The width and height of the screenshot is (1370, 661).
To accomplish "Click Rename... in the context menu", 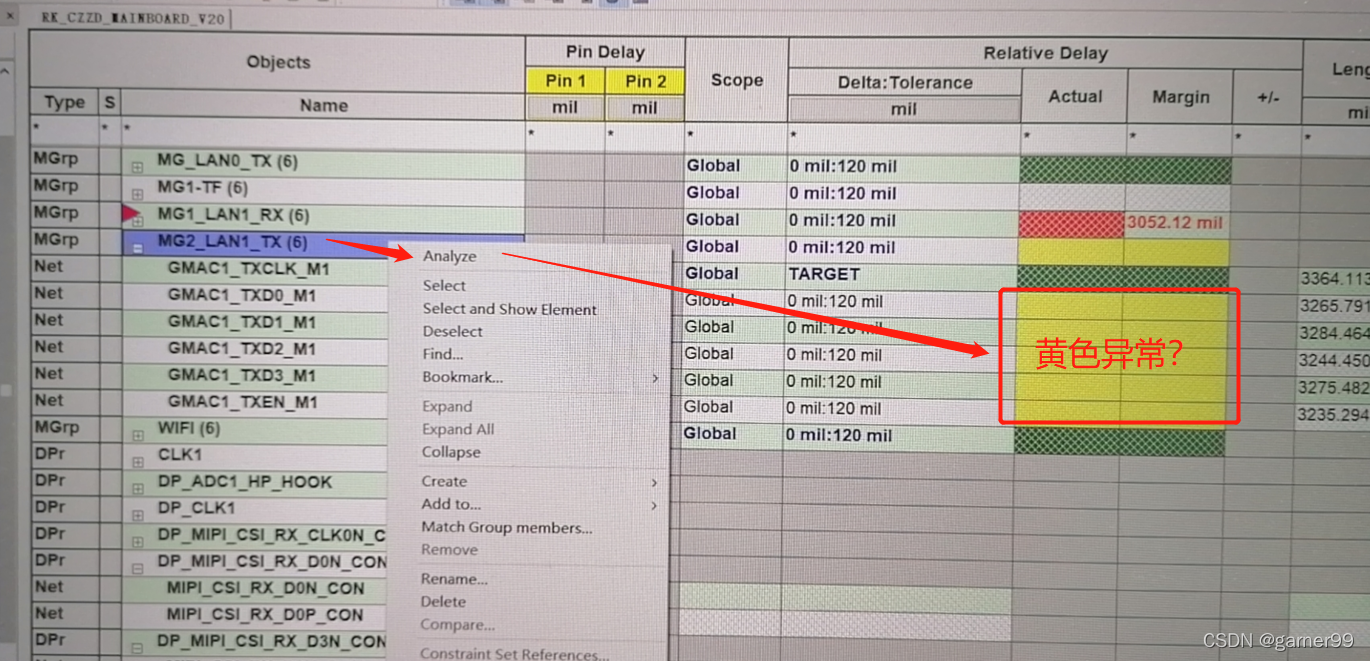I will [454, 579].
